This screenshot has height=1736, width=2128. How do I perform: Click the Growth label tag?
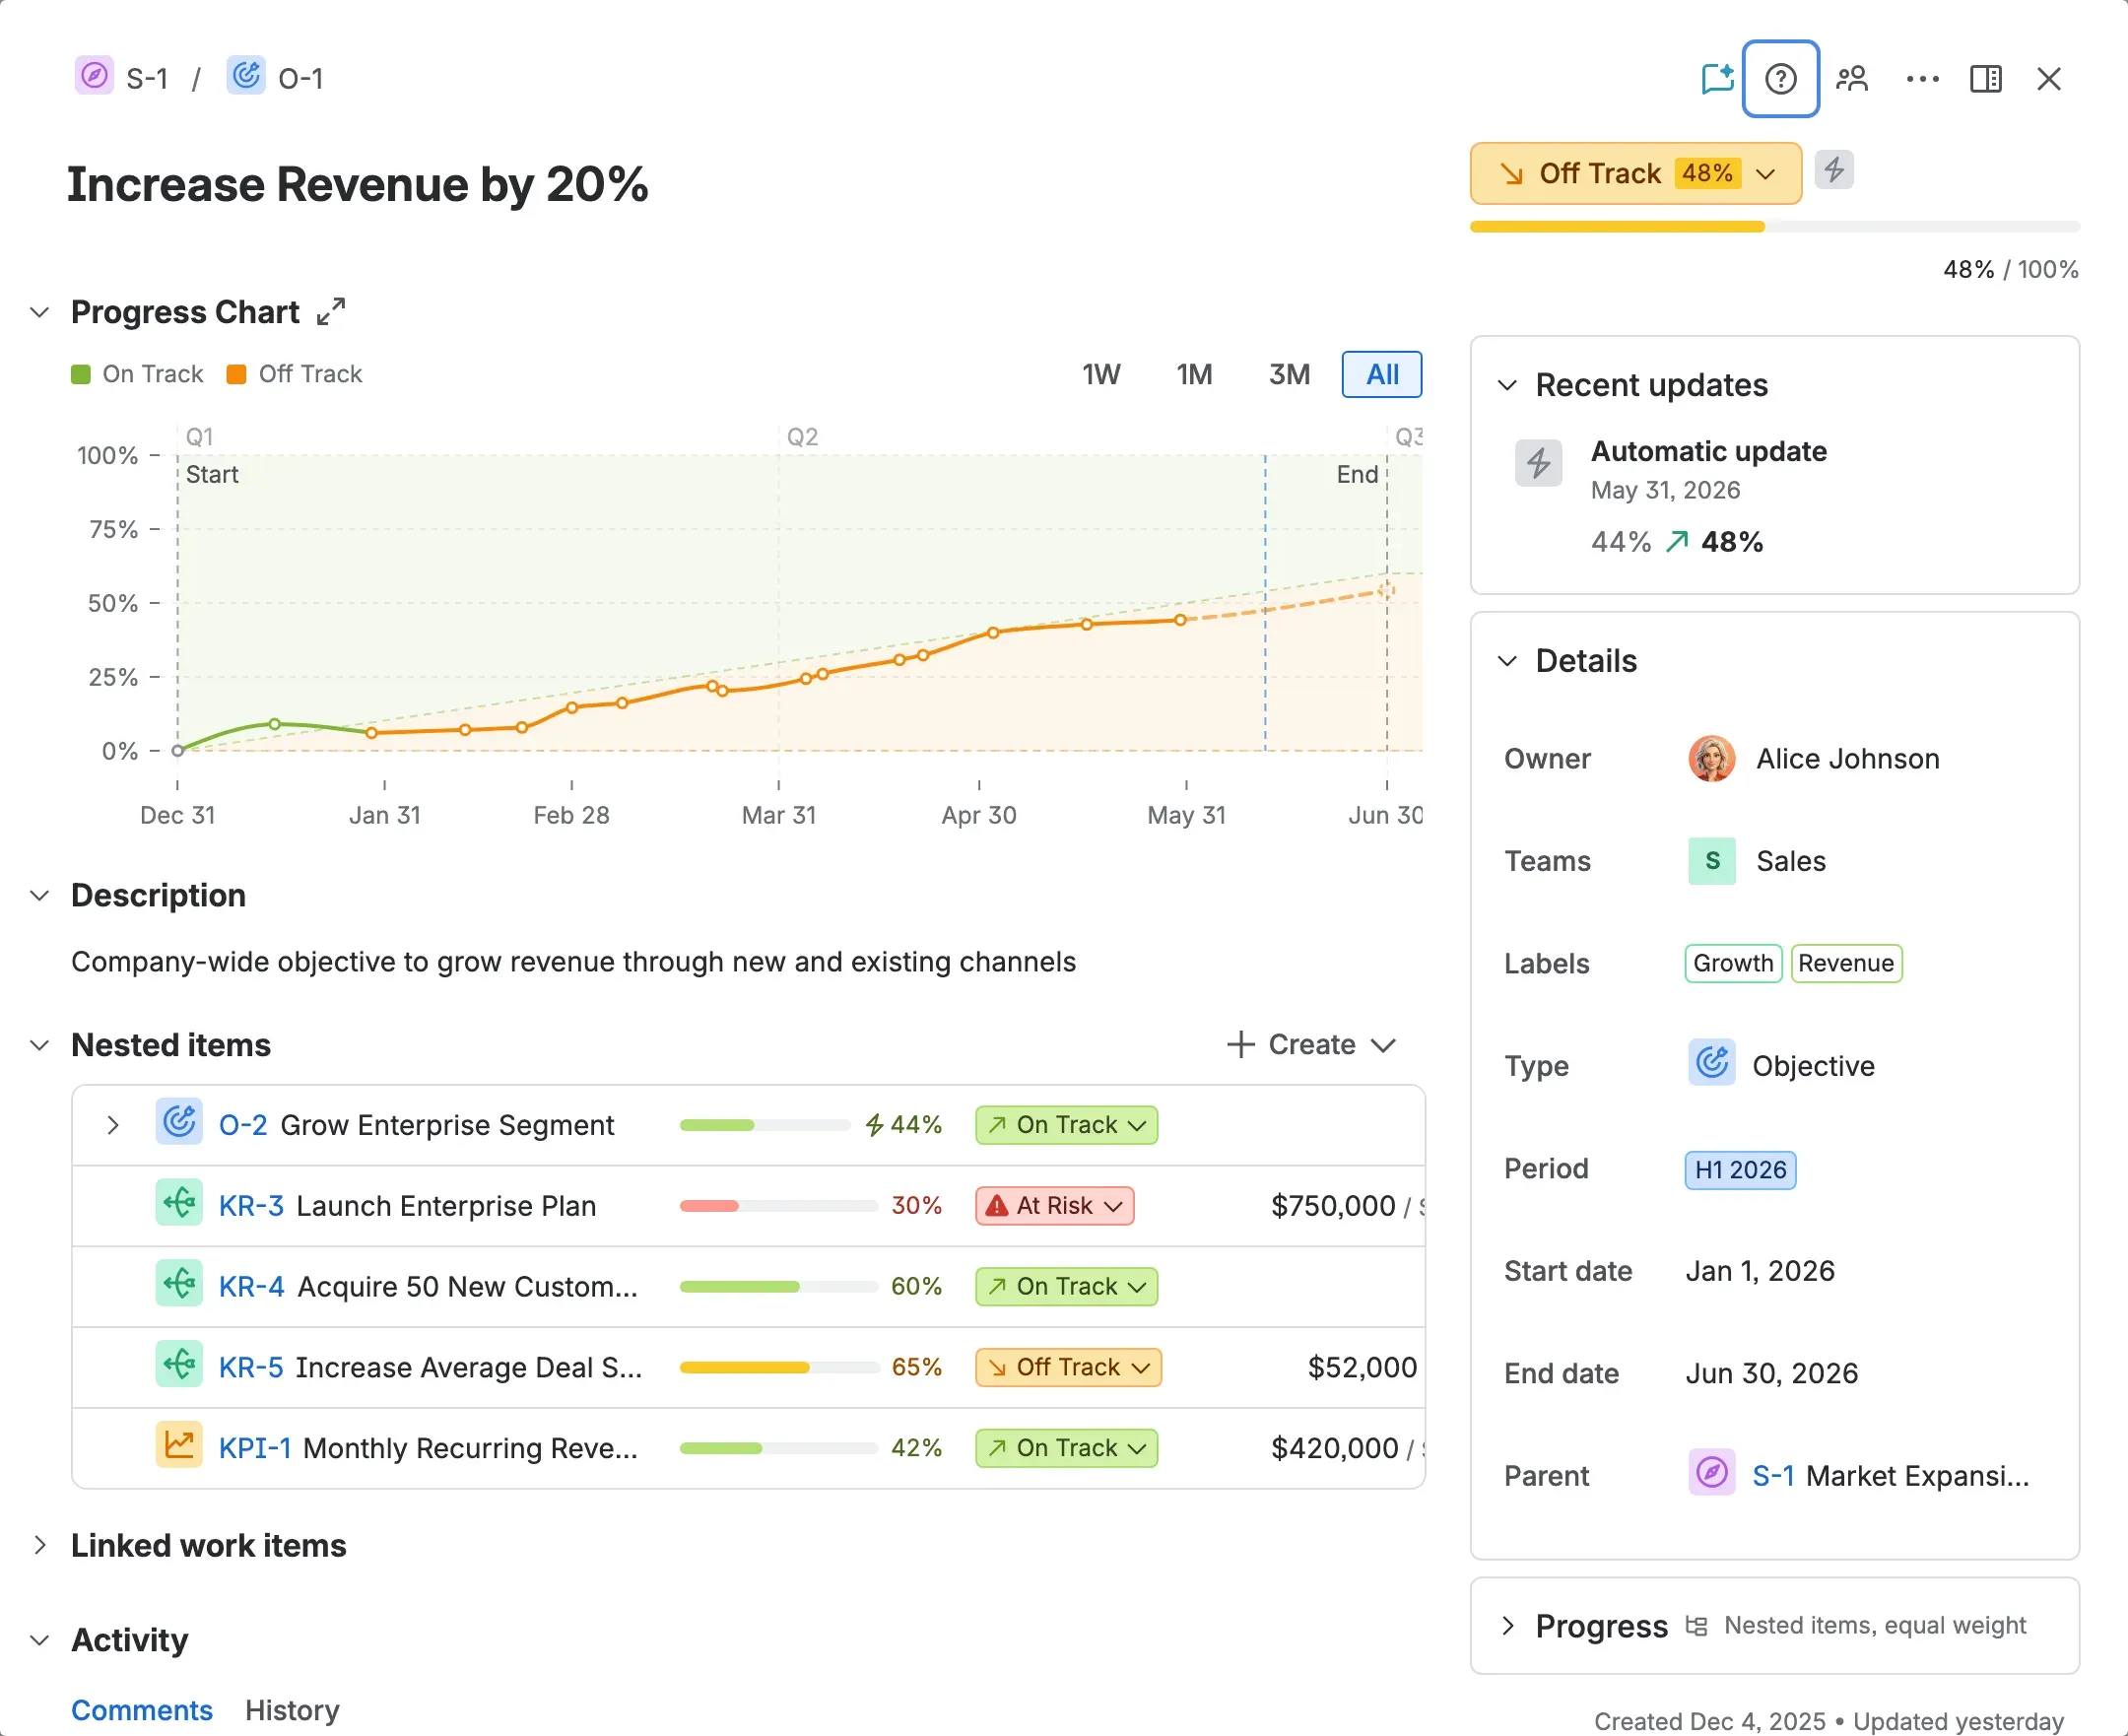[x=1733, y=963]
